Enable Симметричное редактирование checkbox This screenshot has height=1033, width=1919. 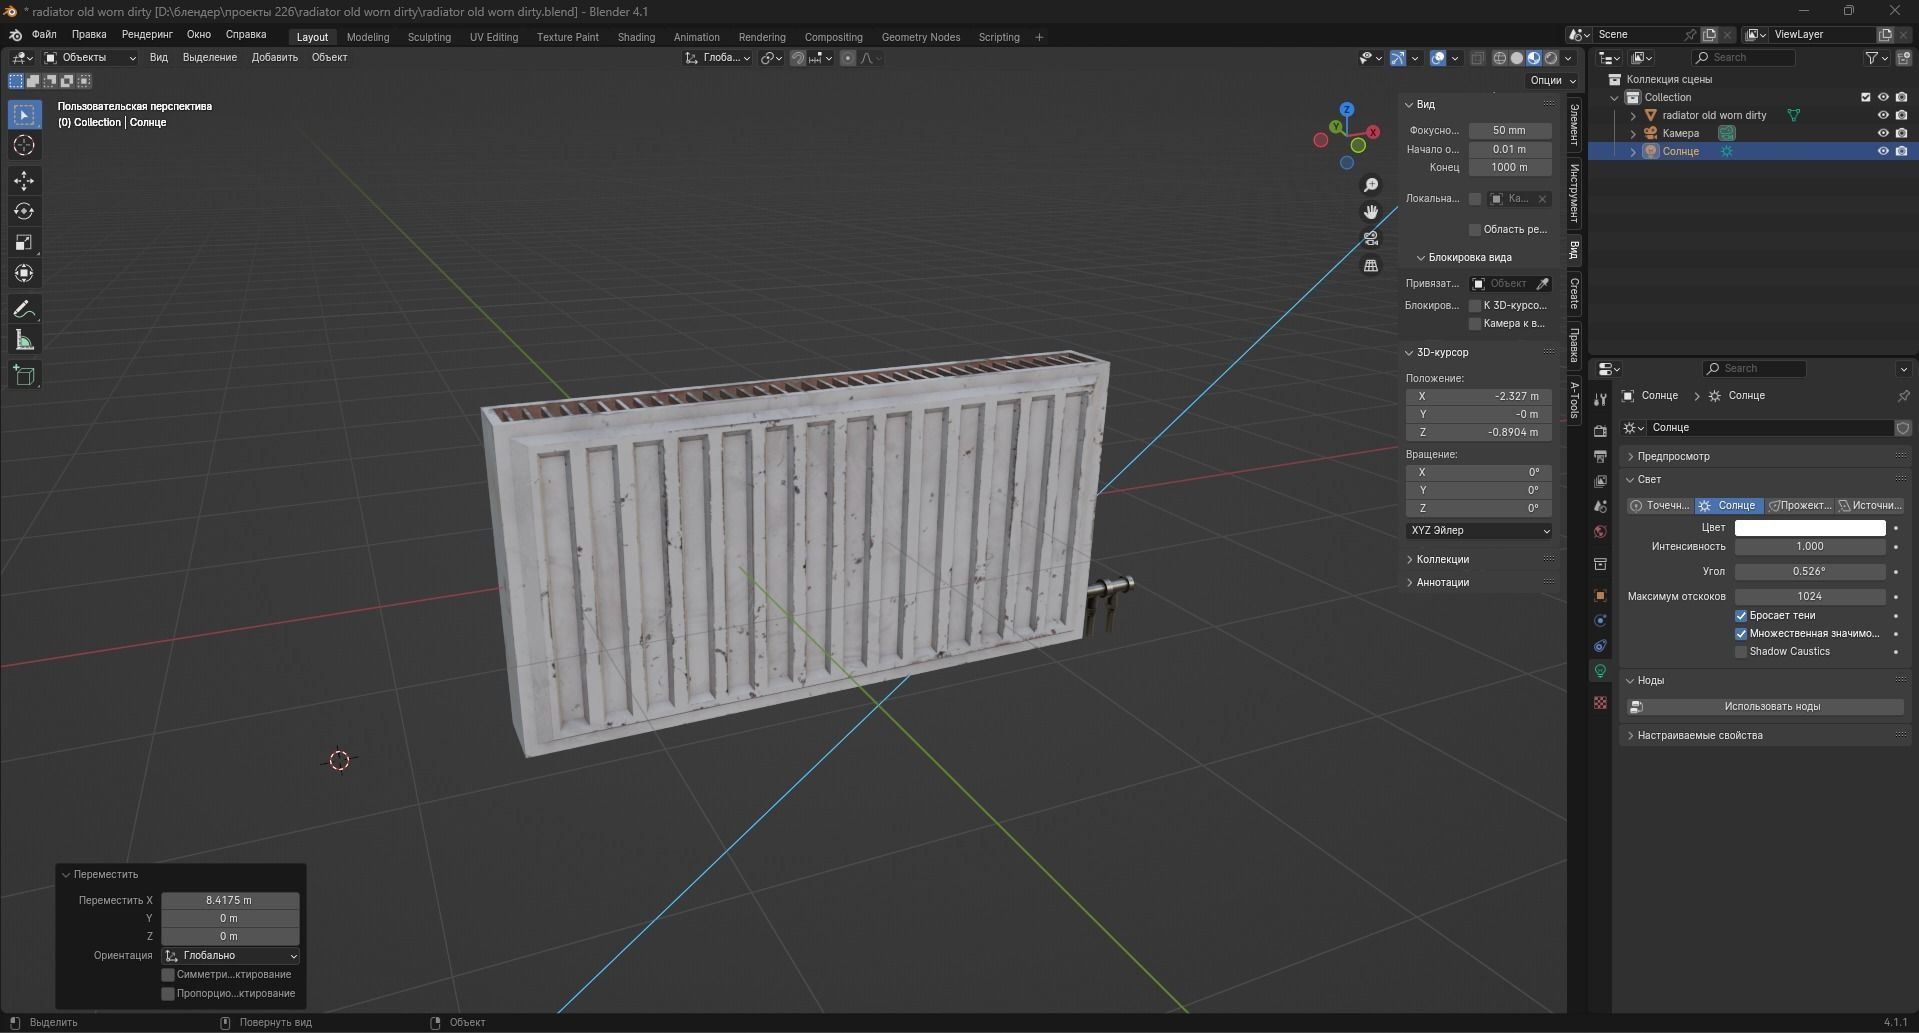[168, 975]
